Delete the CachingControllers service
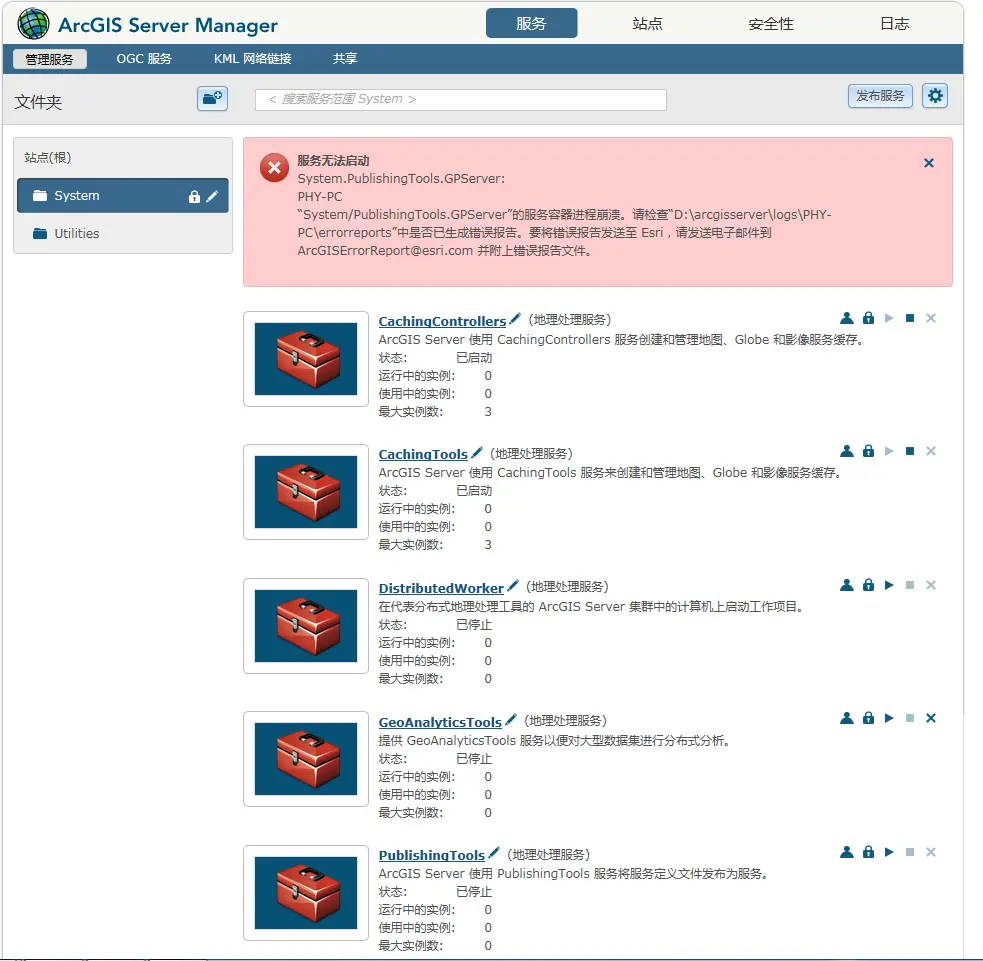The height and width of the screenshot is (961, 983). pos(931,318)
